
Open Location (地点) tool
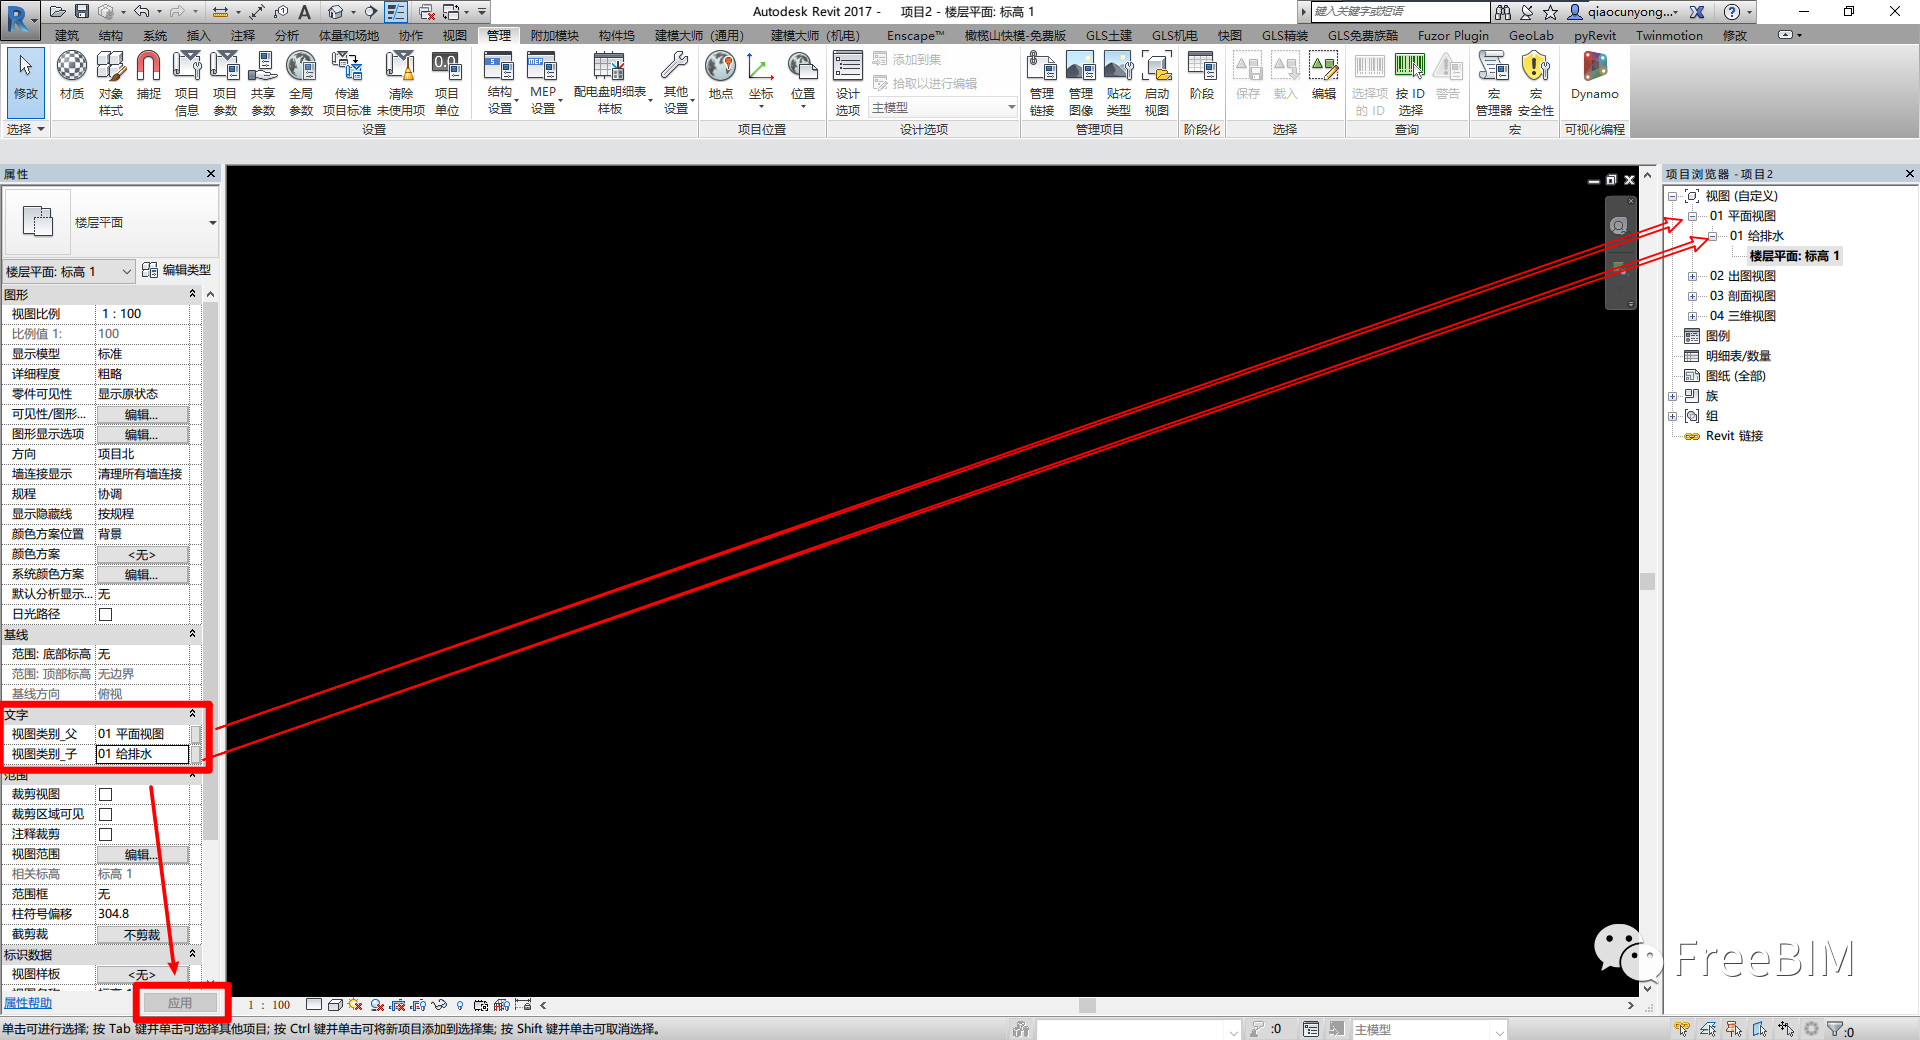click(720, 77)
